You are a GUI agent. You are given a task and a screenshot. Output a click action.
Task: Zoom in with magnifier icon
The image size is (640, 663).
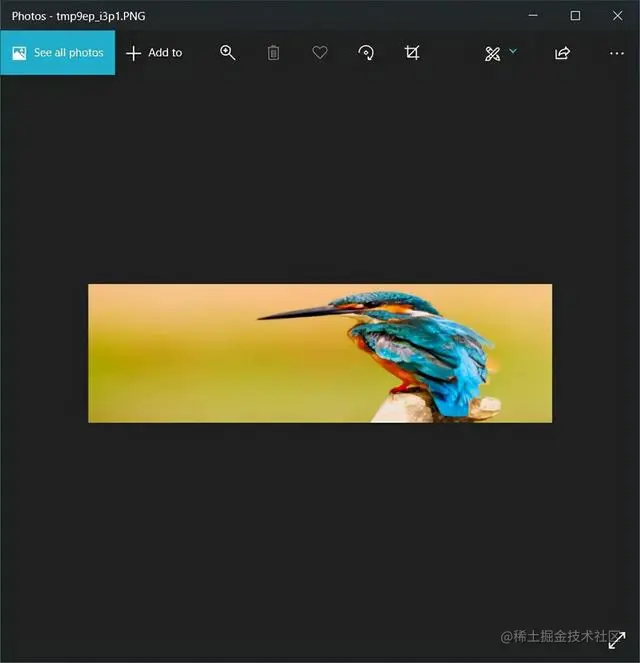coord(227,53)
